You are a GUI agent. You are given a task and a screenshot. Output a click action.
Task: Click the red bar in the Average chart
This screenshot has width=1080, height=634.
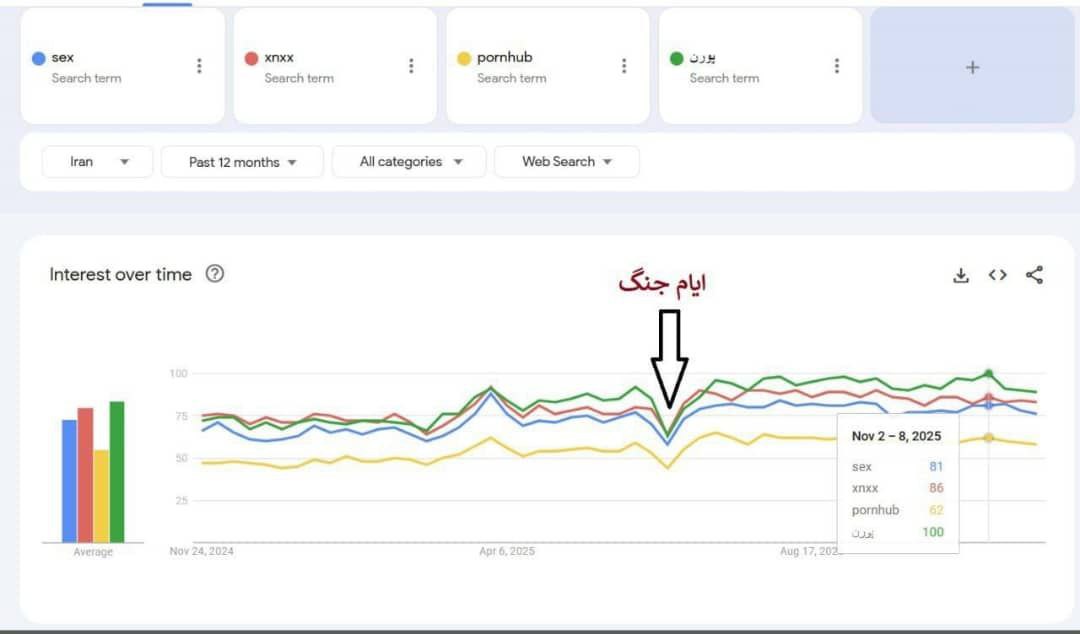point(85,475)
